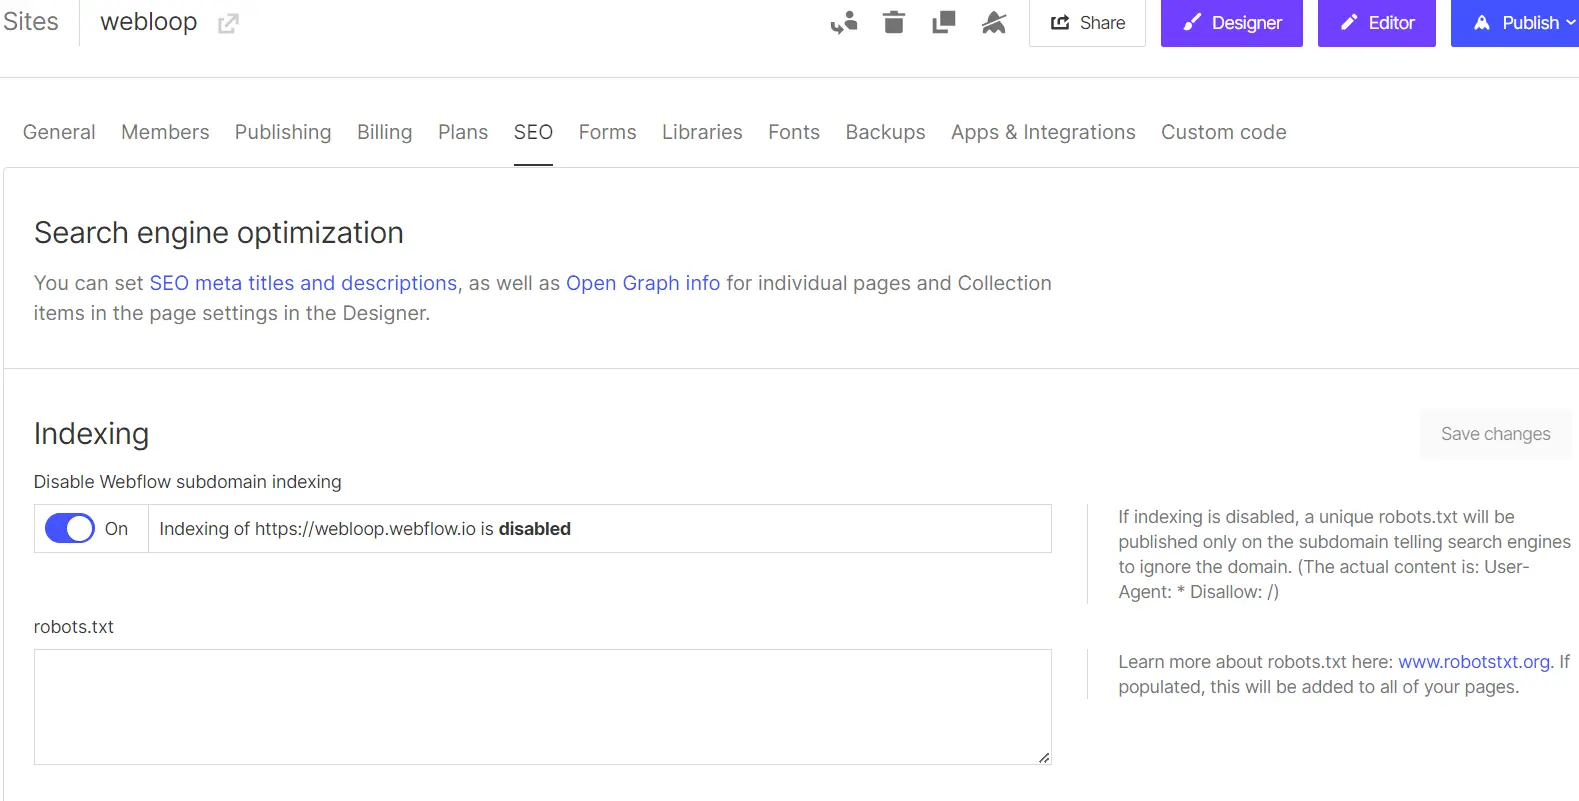Follow SEO meta titles and descriptions link
The width and height of the screenshot is (1579, 801).
(303, 283)
